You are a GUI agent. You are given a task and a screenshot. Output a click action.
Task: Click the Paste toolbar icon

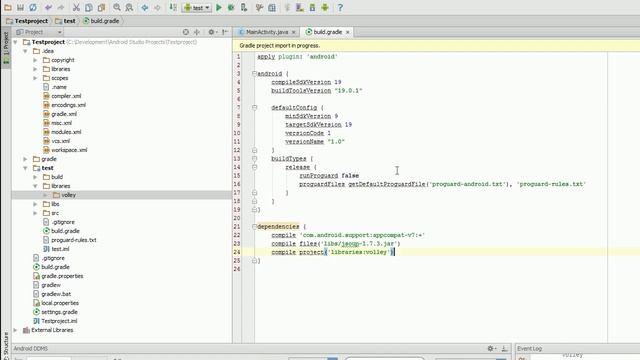(101, 7)
